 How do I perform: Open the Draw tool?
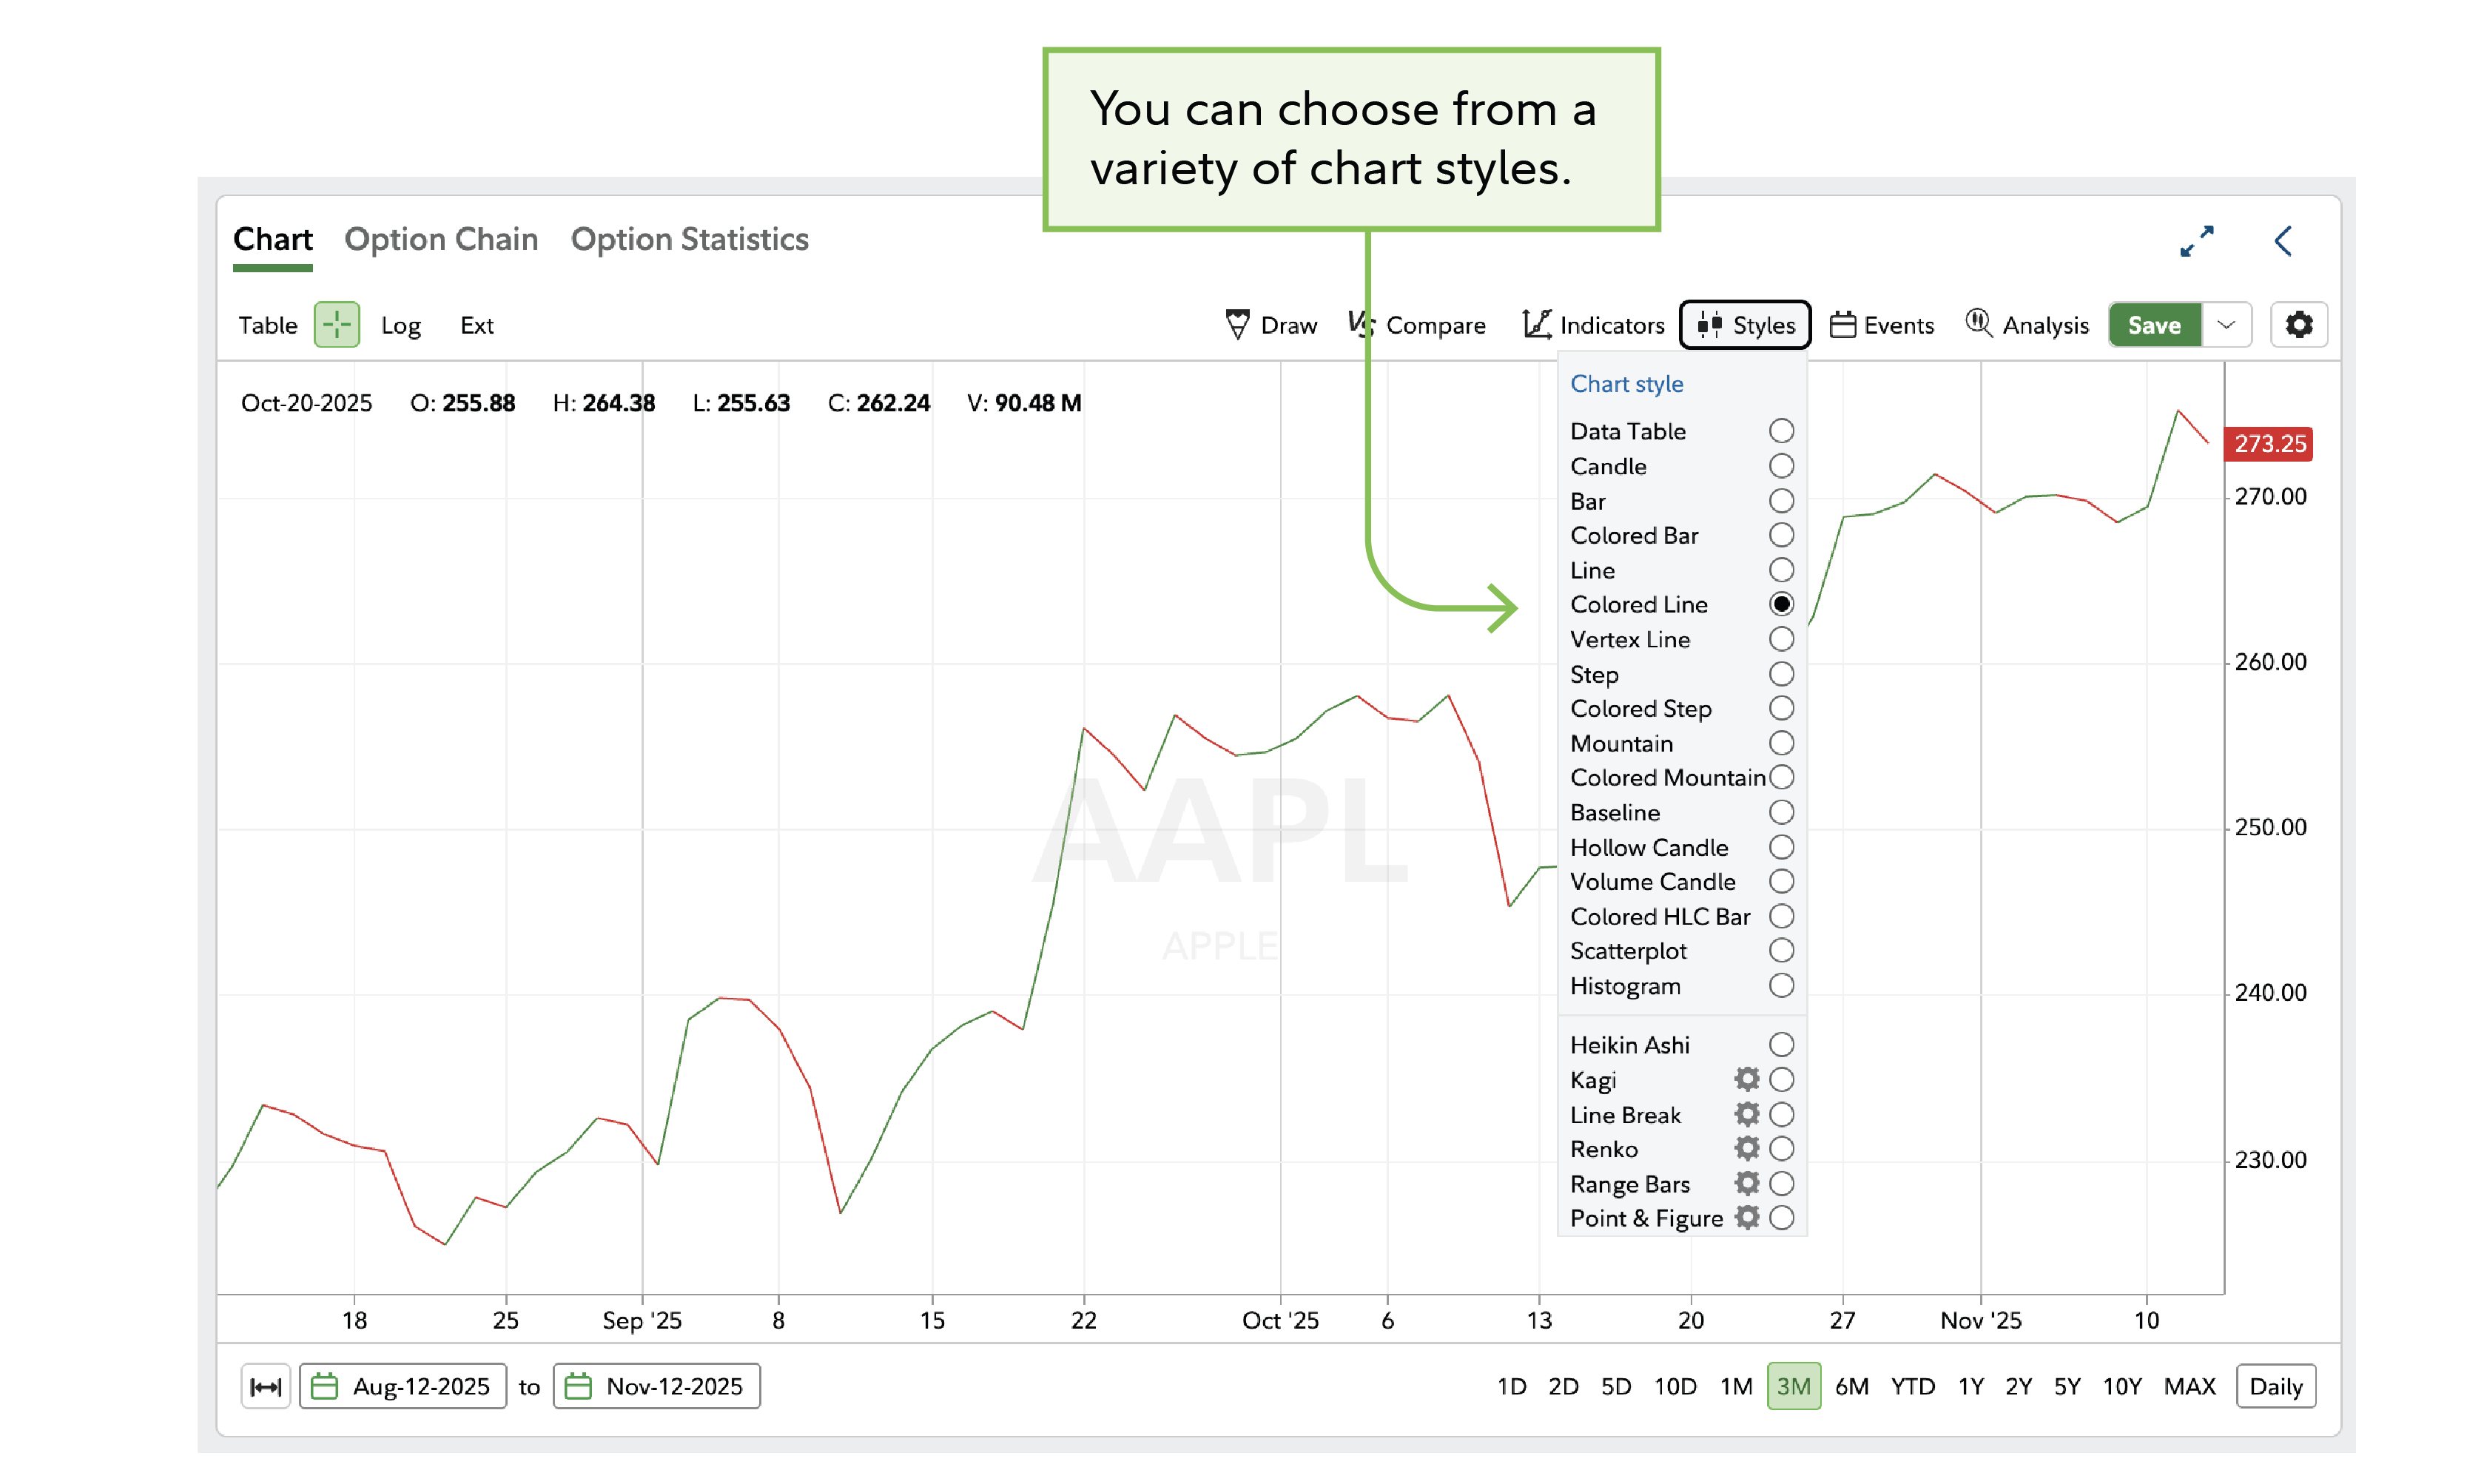(x=1272, y=325)
